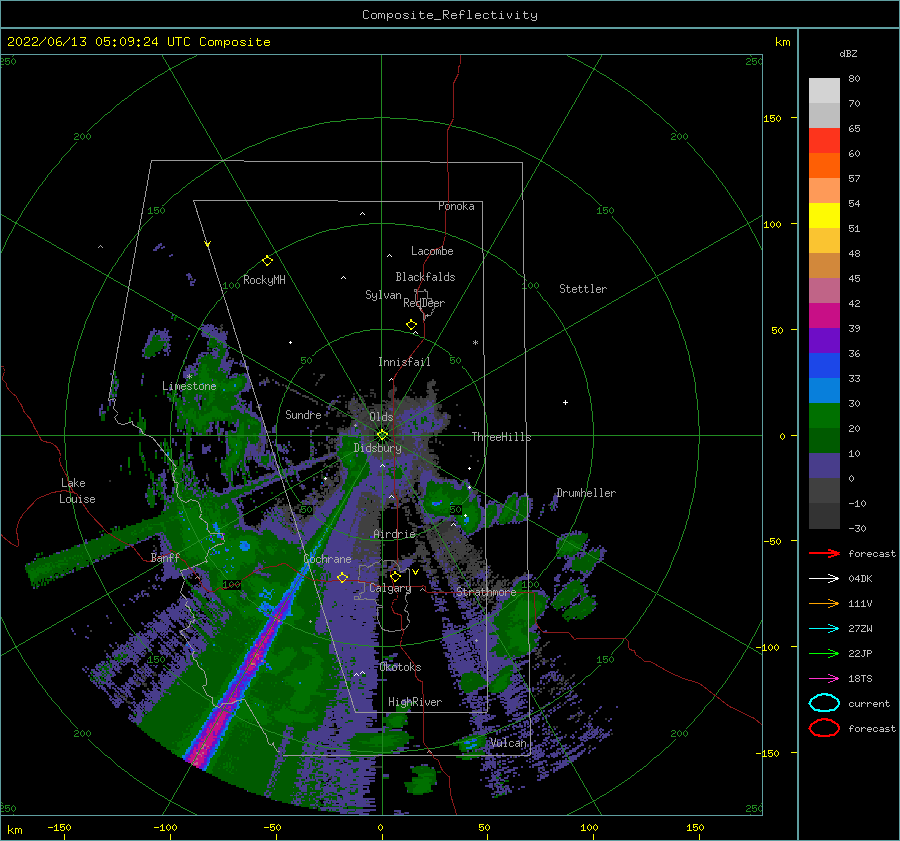Click the Banff label

tap(165, 557)
